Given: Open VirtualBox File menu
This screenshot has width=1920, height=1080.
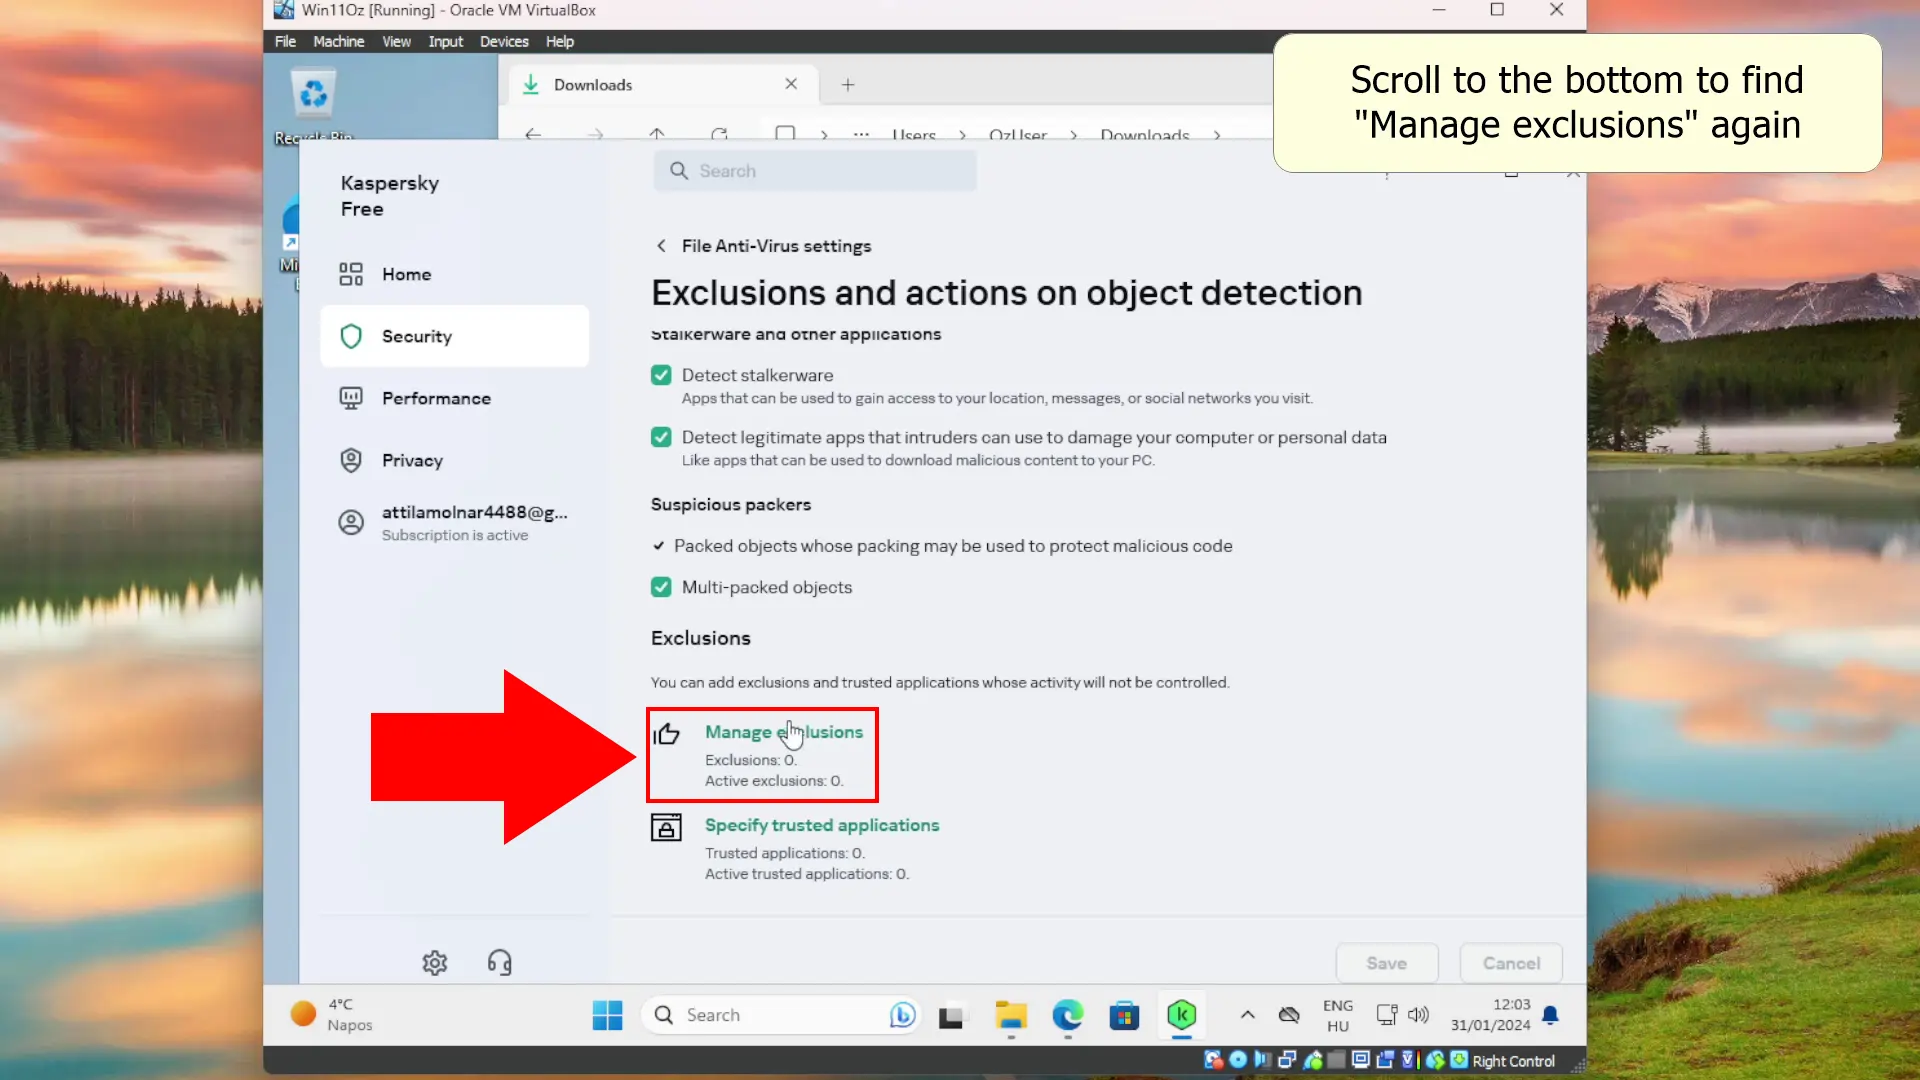Looking at the screenshot, I should coord(285,41).
